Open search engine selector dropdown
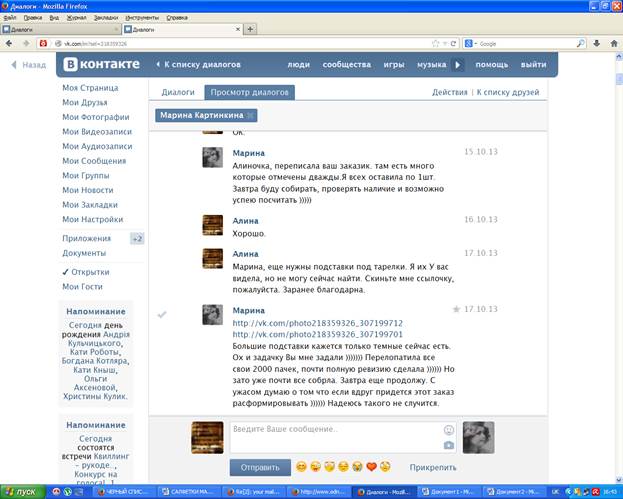Viewport: 623px width, 499px height. [470, 43]
